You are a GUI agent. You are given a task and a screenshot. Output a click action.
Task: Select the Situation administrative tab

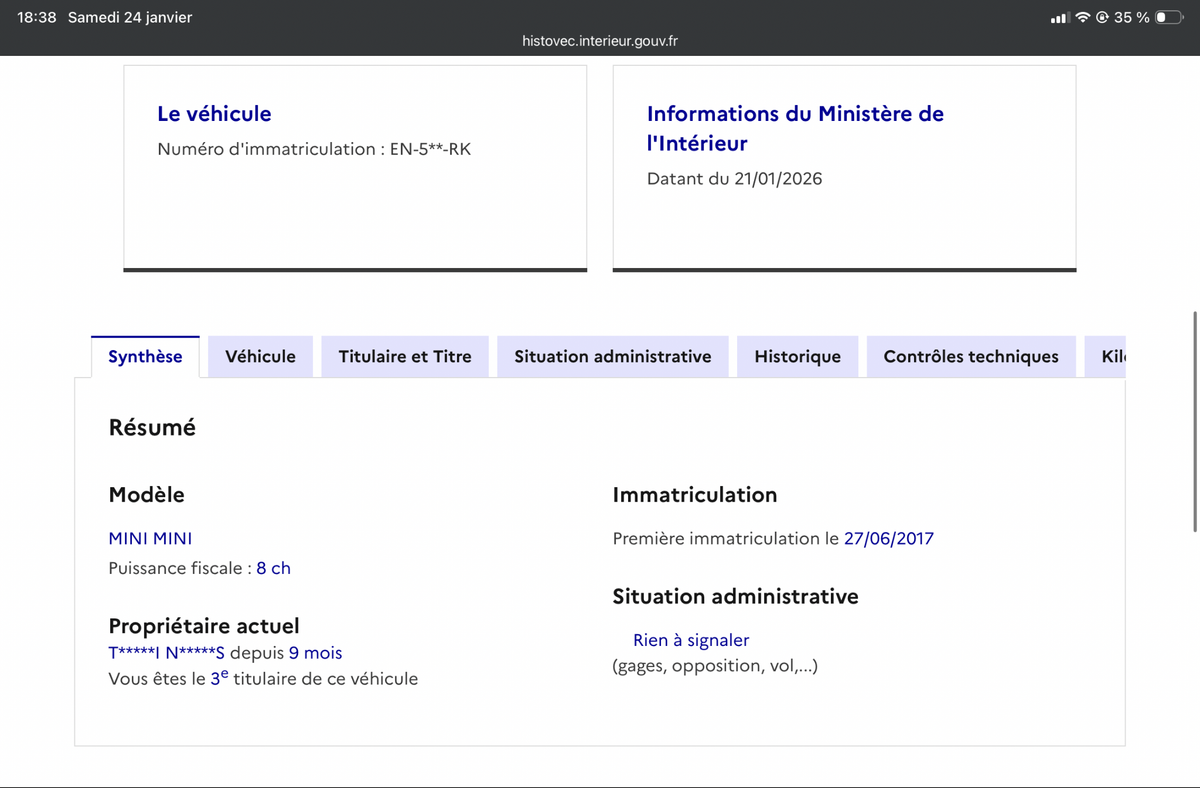click(x=612, y=357)
